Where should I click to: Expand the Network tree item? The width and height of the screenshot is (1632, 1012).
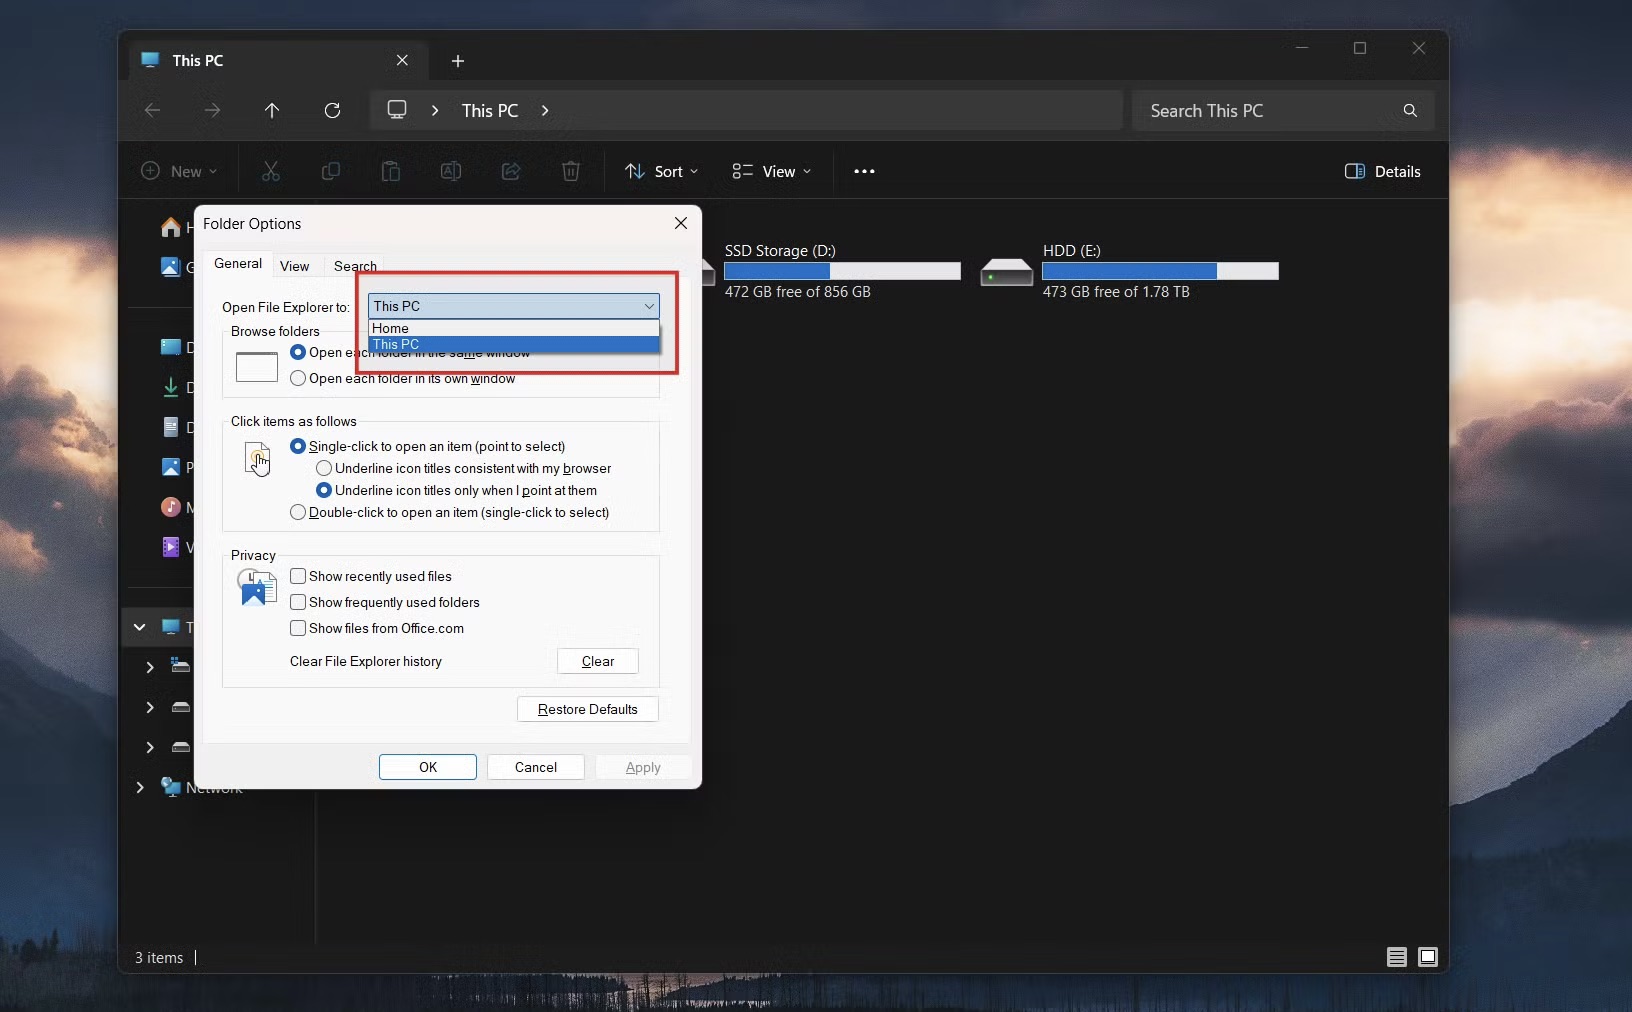tap(139, 789)
